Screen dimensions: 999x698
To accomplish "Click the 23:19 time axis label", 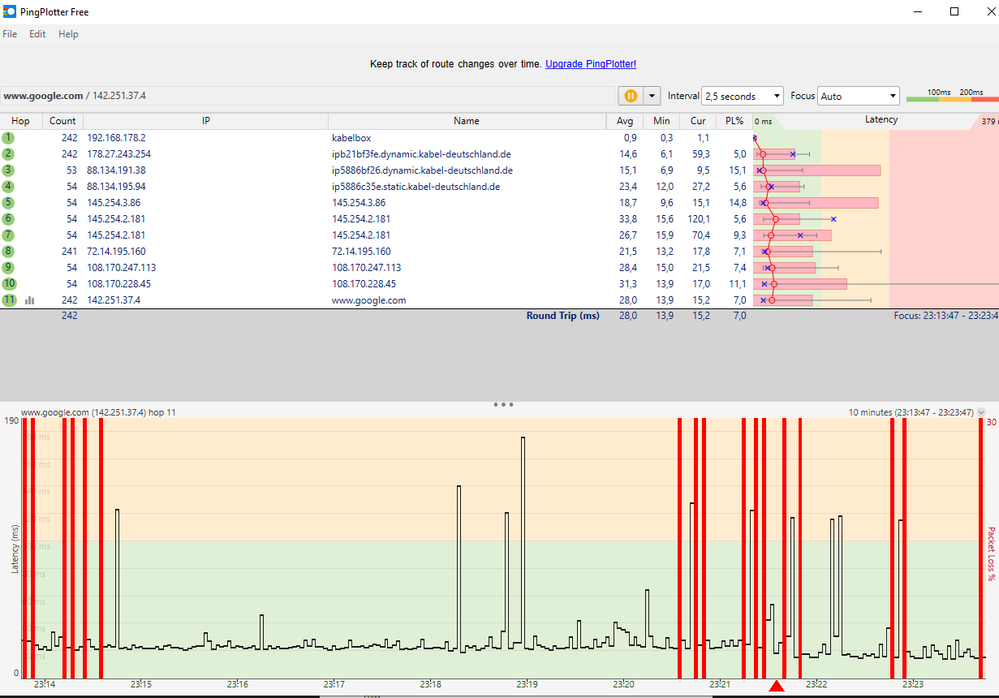I will [x=527, y=685].
